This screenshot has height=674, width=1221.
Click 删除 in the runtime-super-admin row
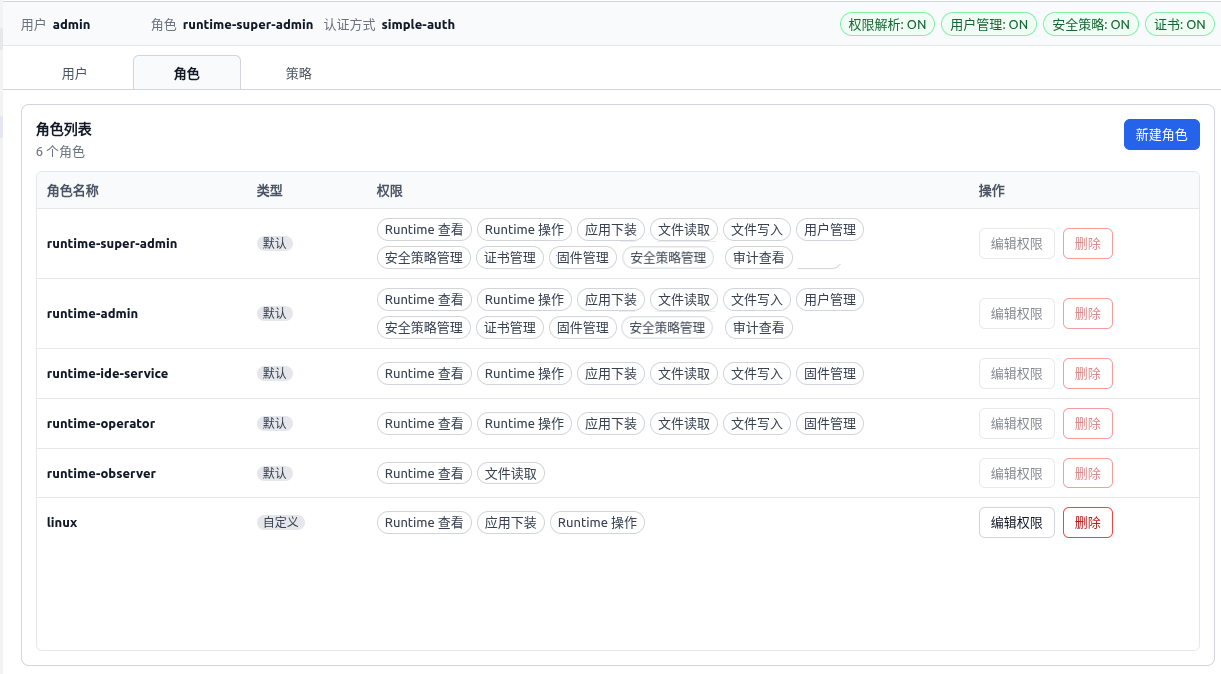[1087, 244]
